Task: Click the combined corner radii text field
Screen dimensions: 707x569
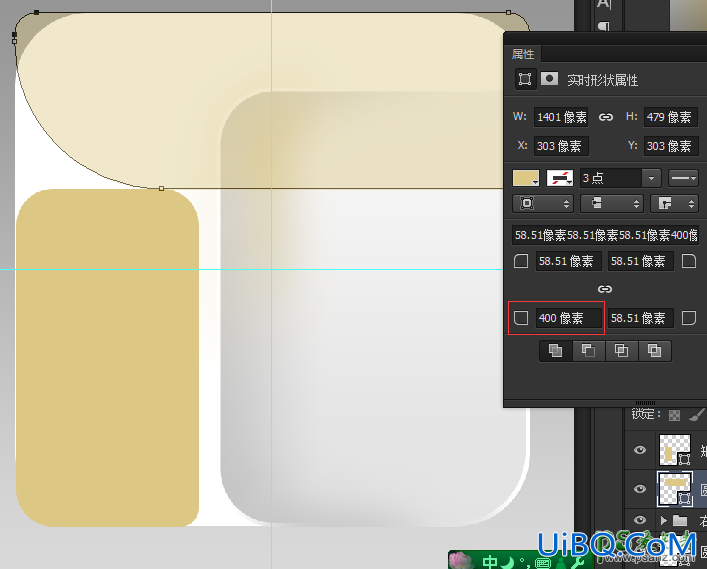Action: [605, 235]
